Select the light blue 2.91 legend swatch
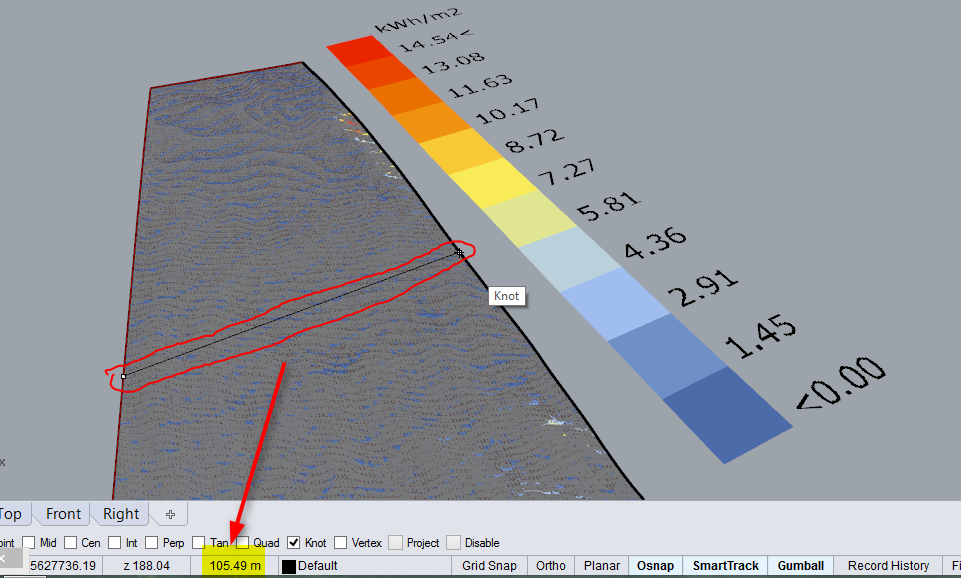Image resolution: width=961 pixels, height=578 pixels. 616,304
